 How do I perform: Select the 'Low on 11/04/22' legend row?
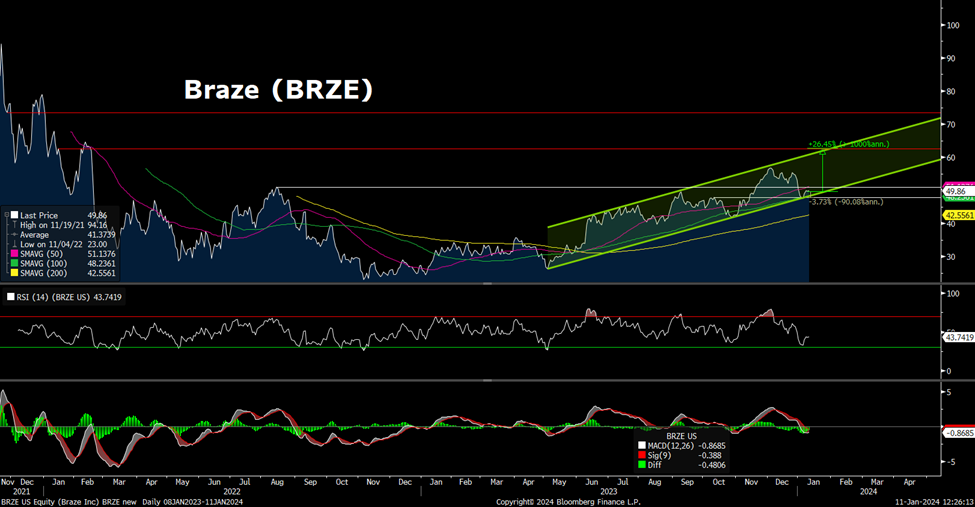coord(63,244)
